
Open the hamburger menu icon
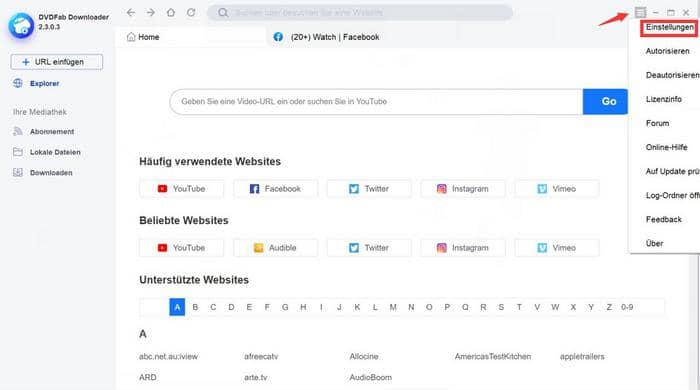tap(641, 12)
